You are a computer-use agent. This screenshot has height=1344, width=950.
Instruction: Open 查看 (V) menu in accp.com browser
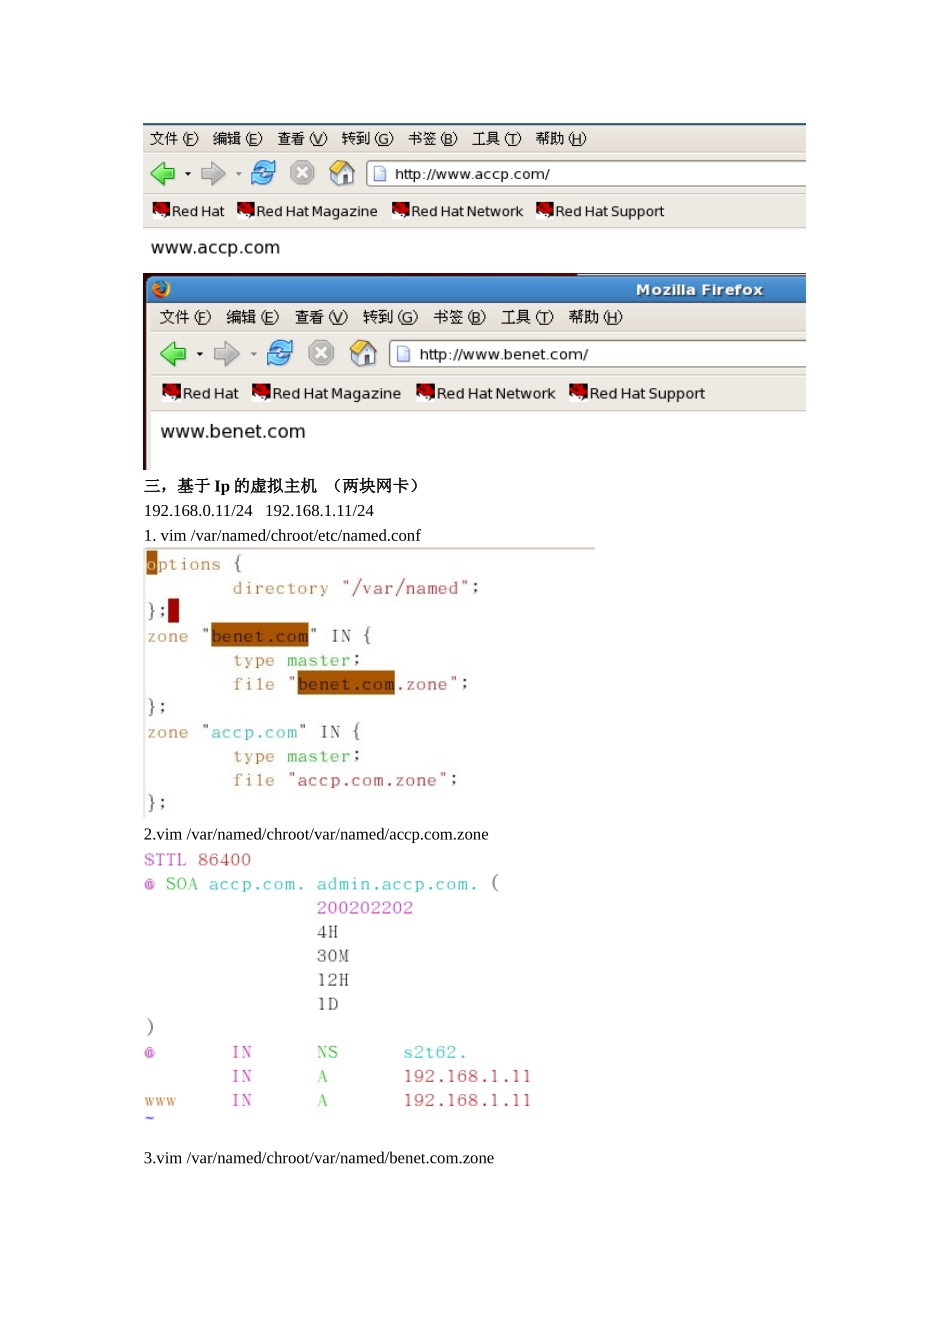click(x=302, y=139)
